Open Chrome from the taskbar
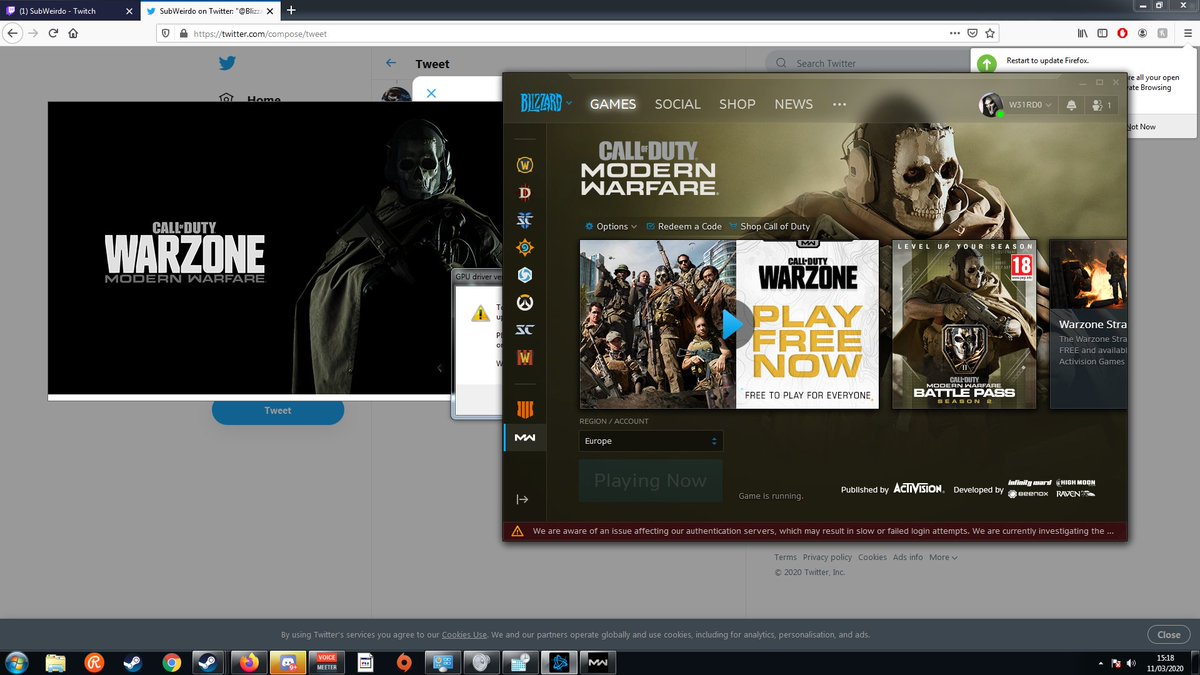Screen dimensions: 1200x675 click(171, 662)
